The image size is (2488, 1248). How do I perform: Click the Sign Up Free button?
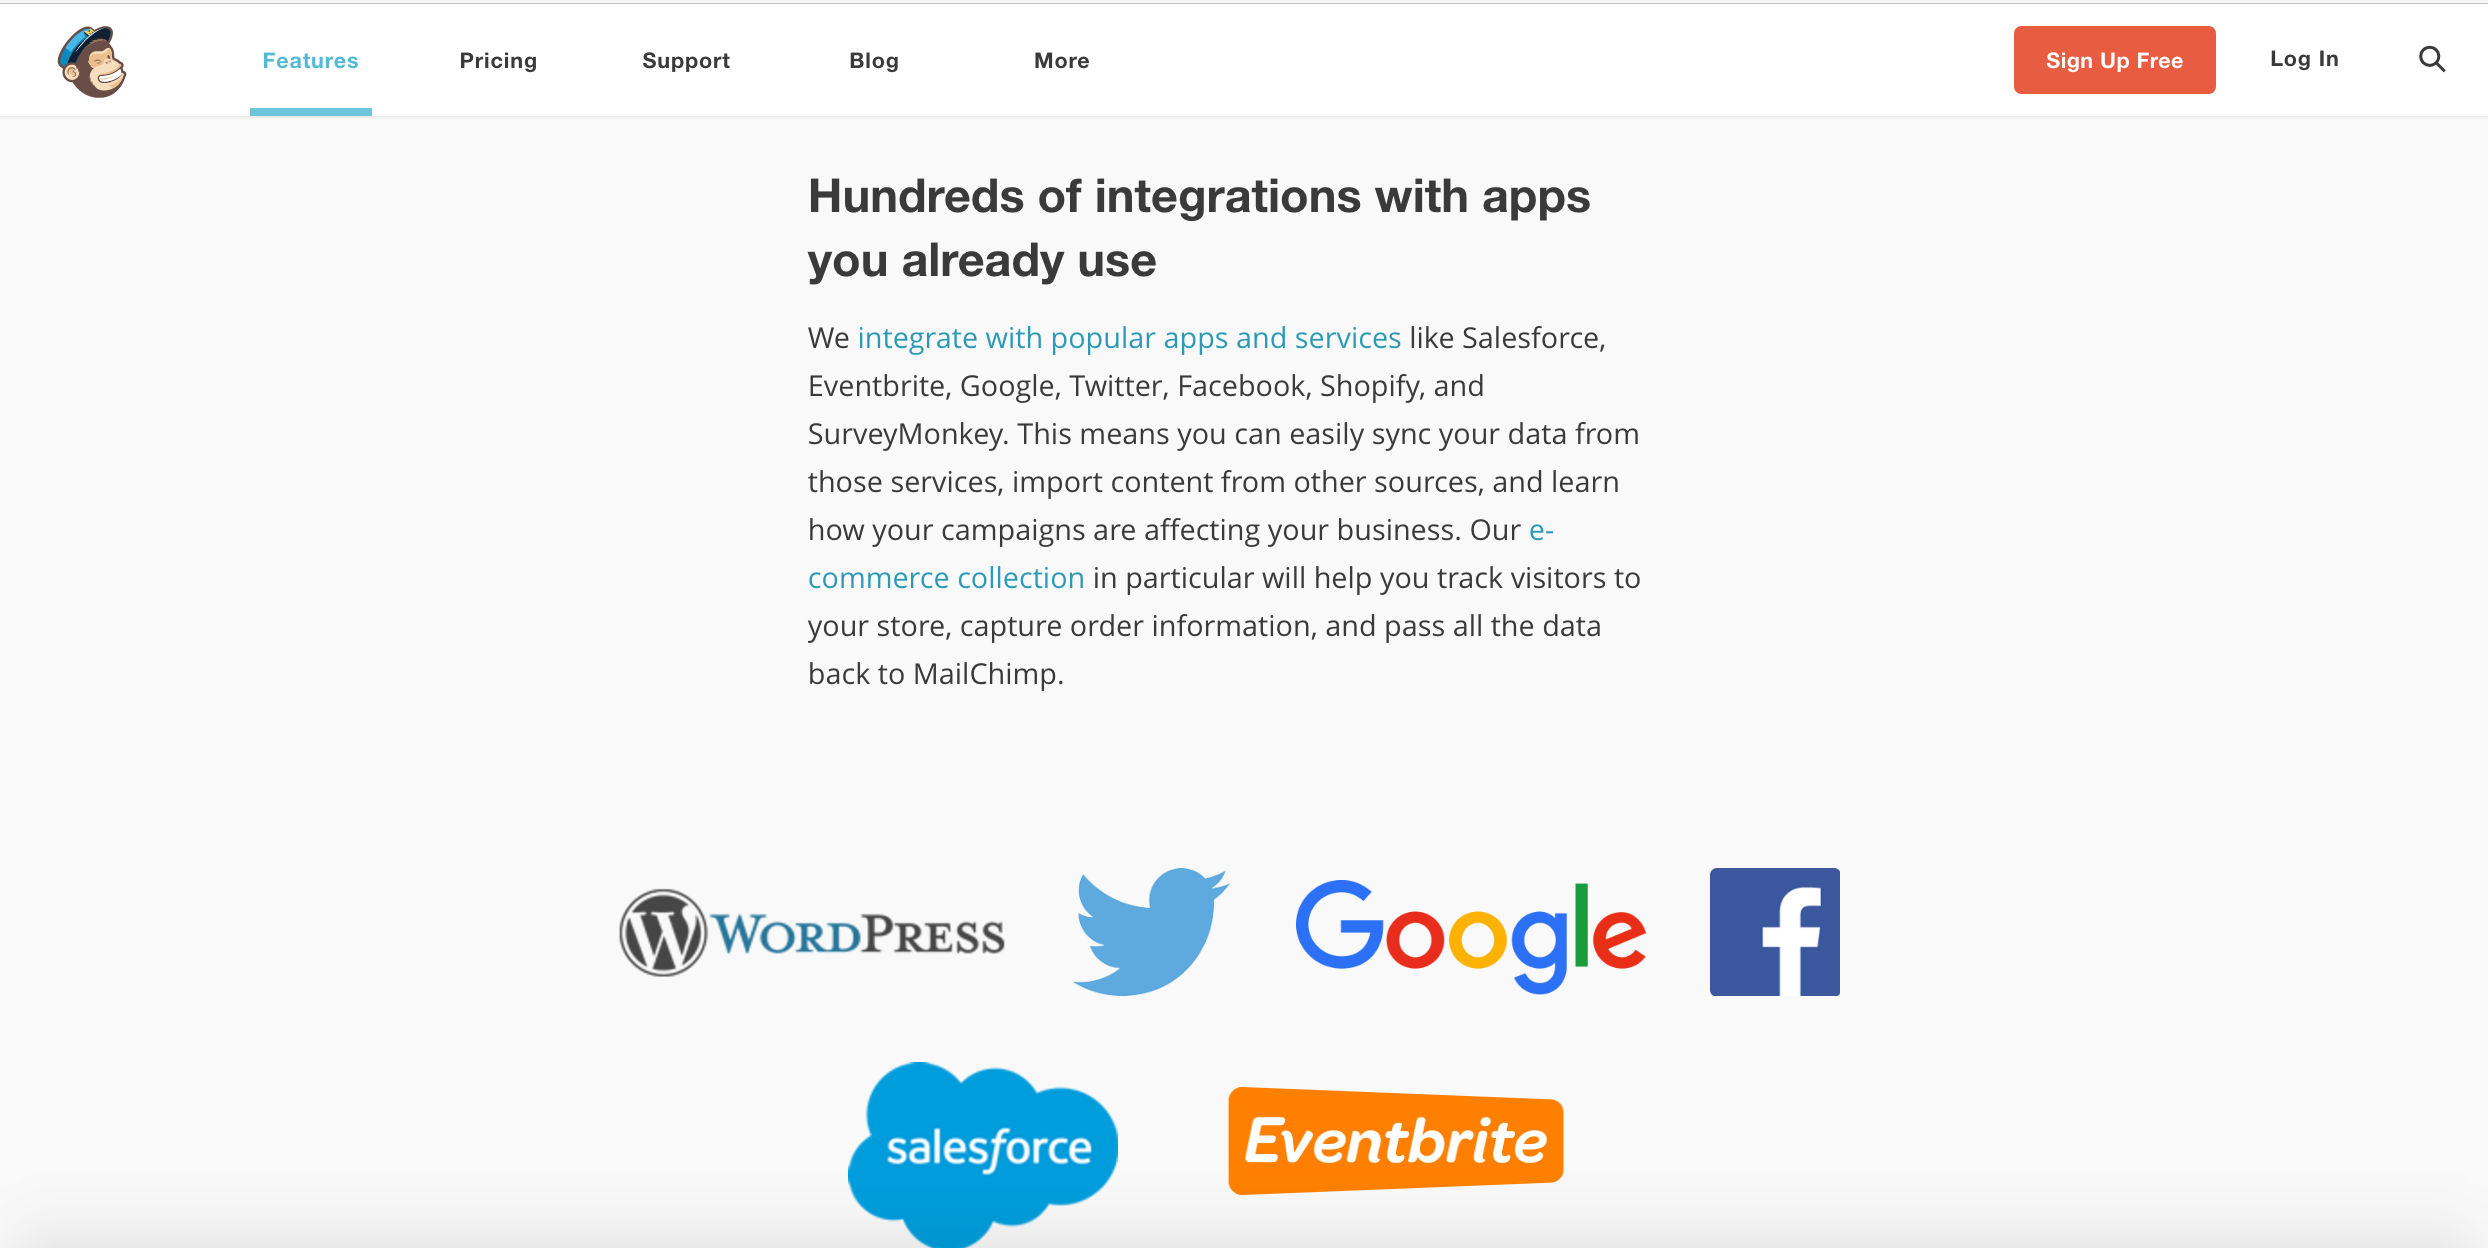pos(2115,60)
